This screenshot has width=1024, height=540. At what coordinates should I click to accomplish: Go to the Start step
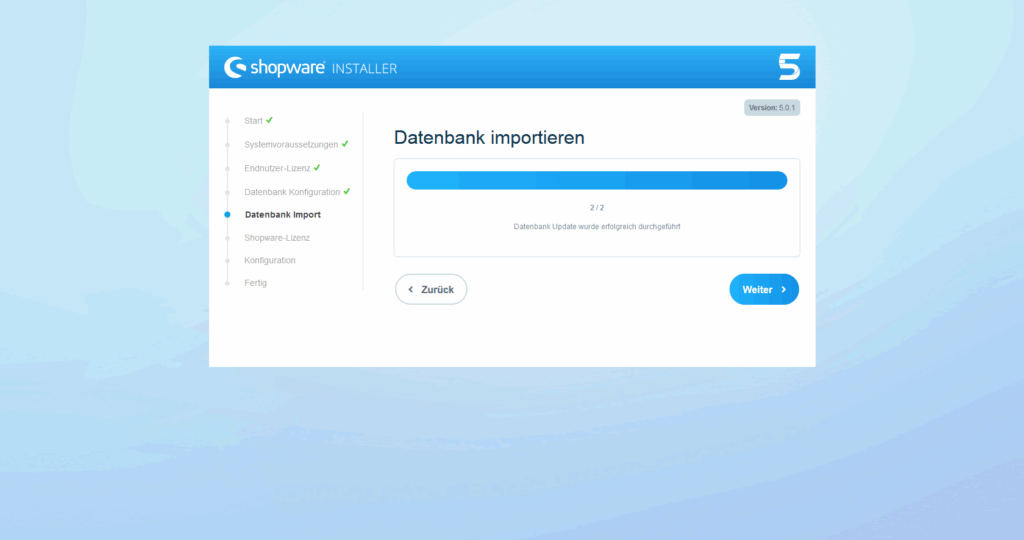point(253,121)
